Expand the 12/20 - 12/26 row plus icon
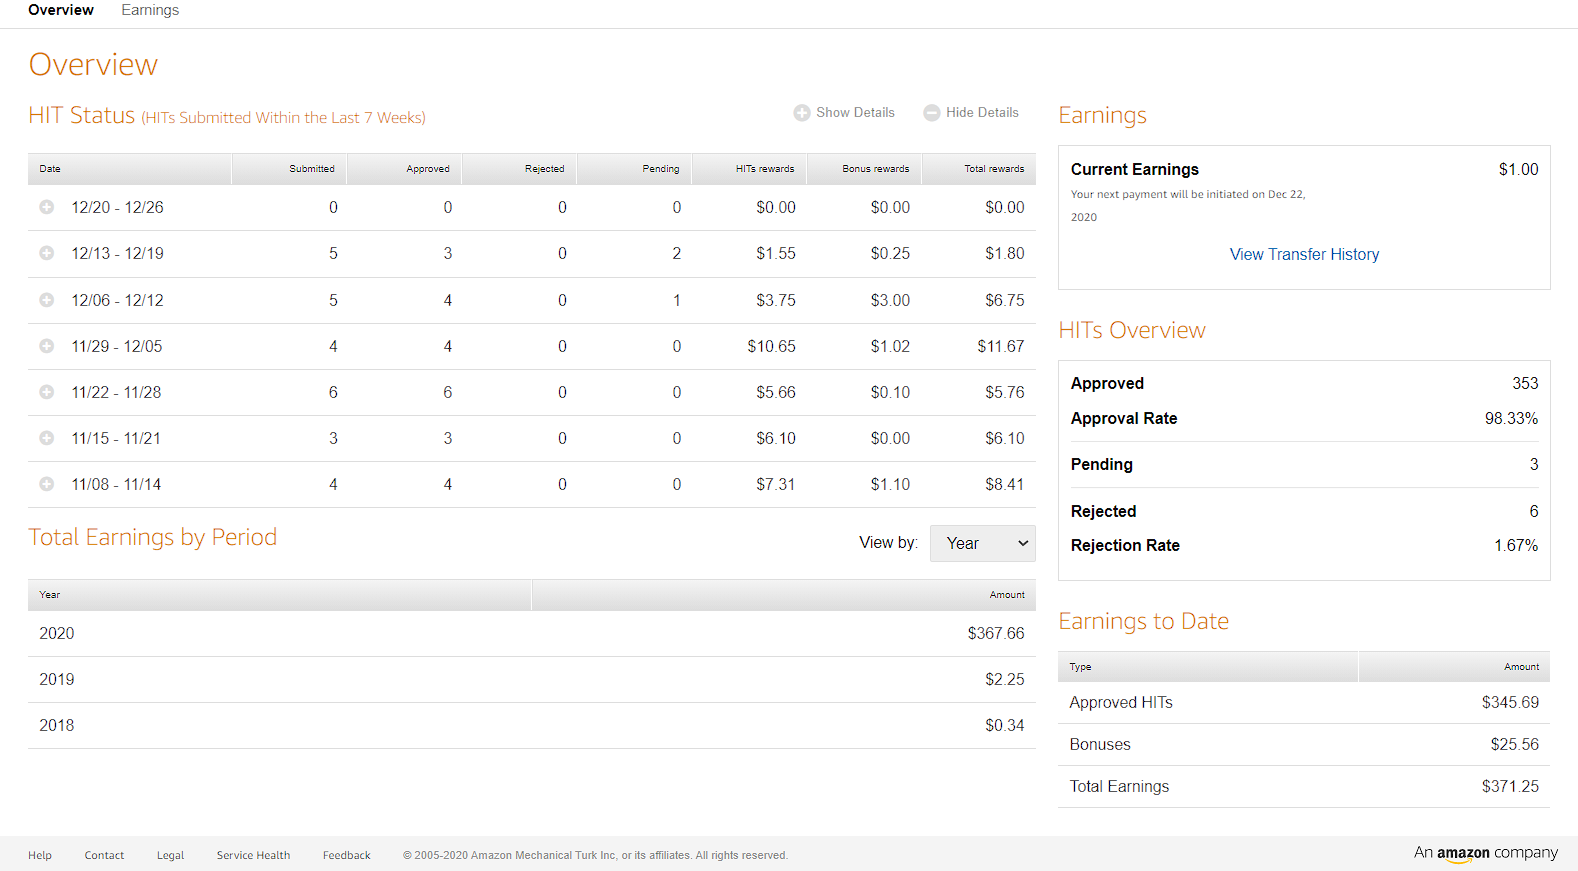1578x871 pixels. [46, 207]
